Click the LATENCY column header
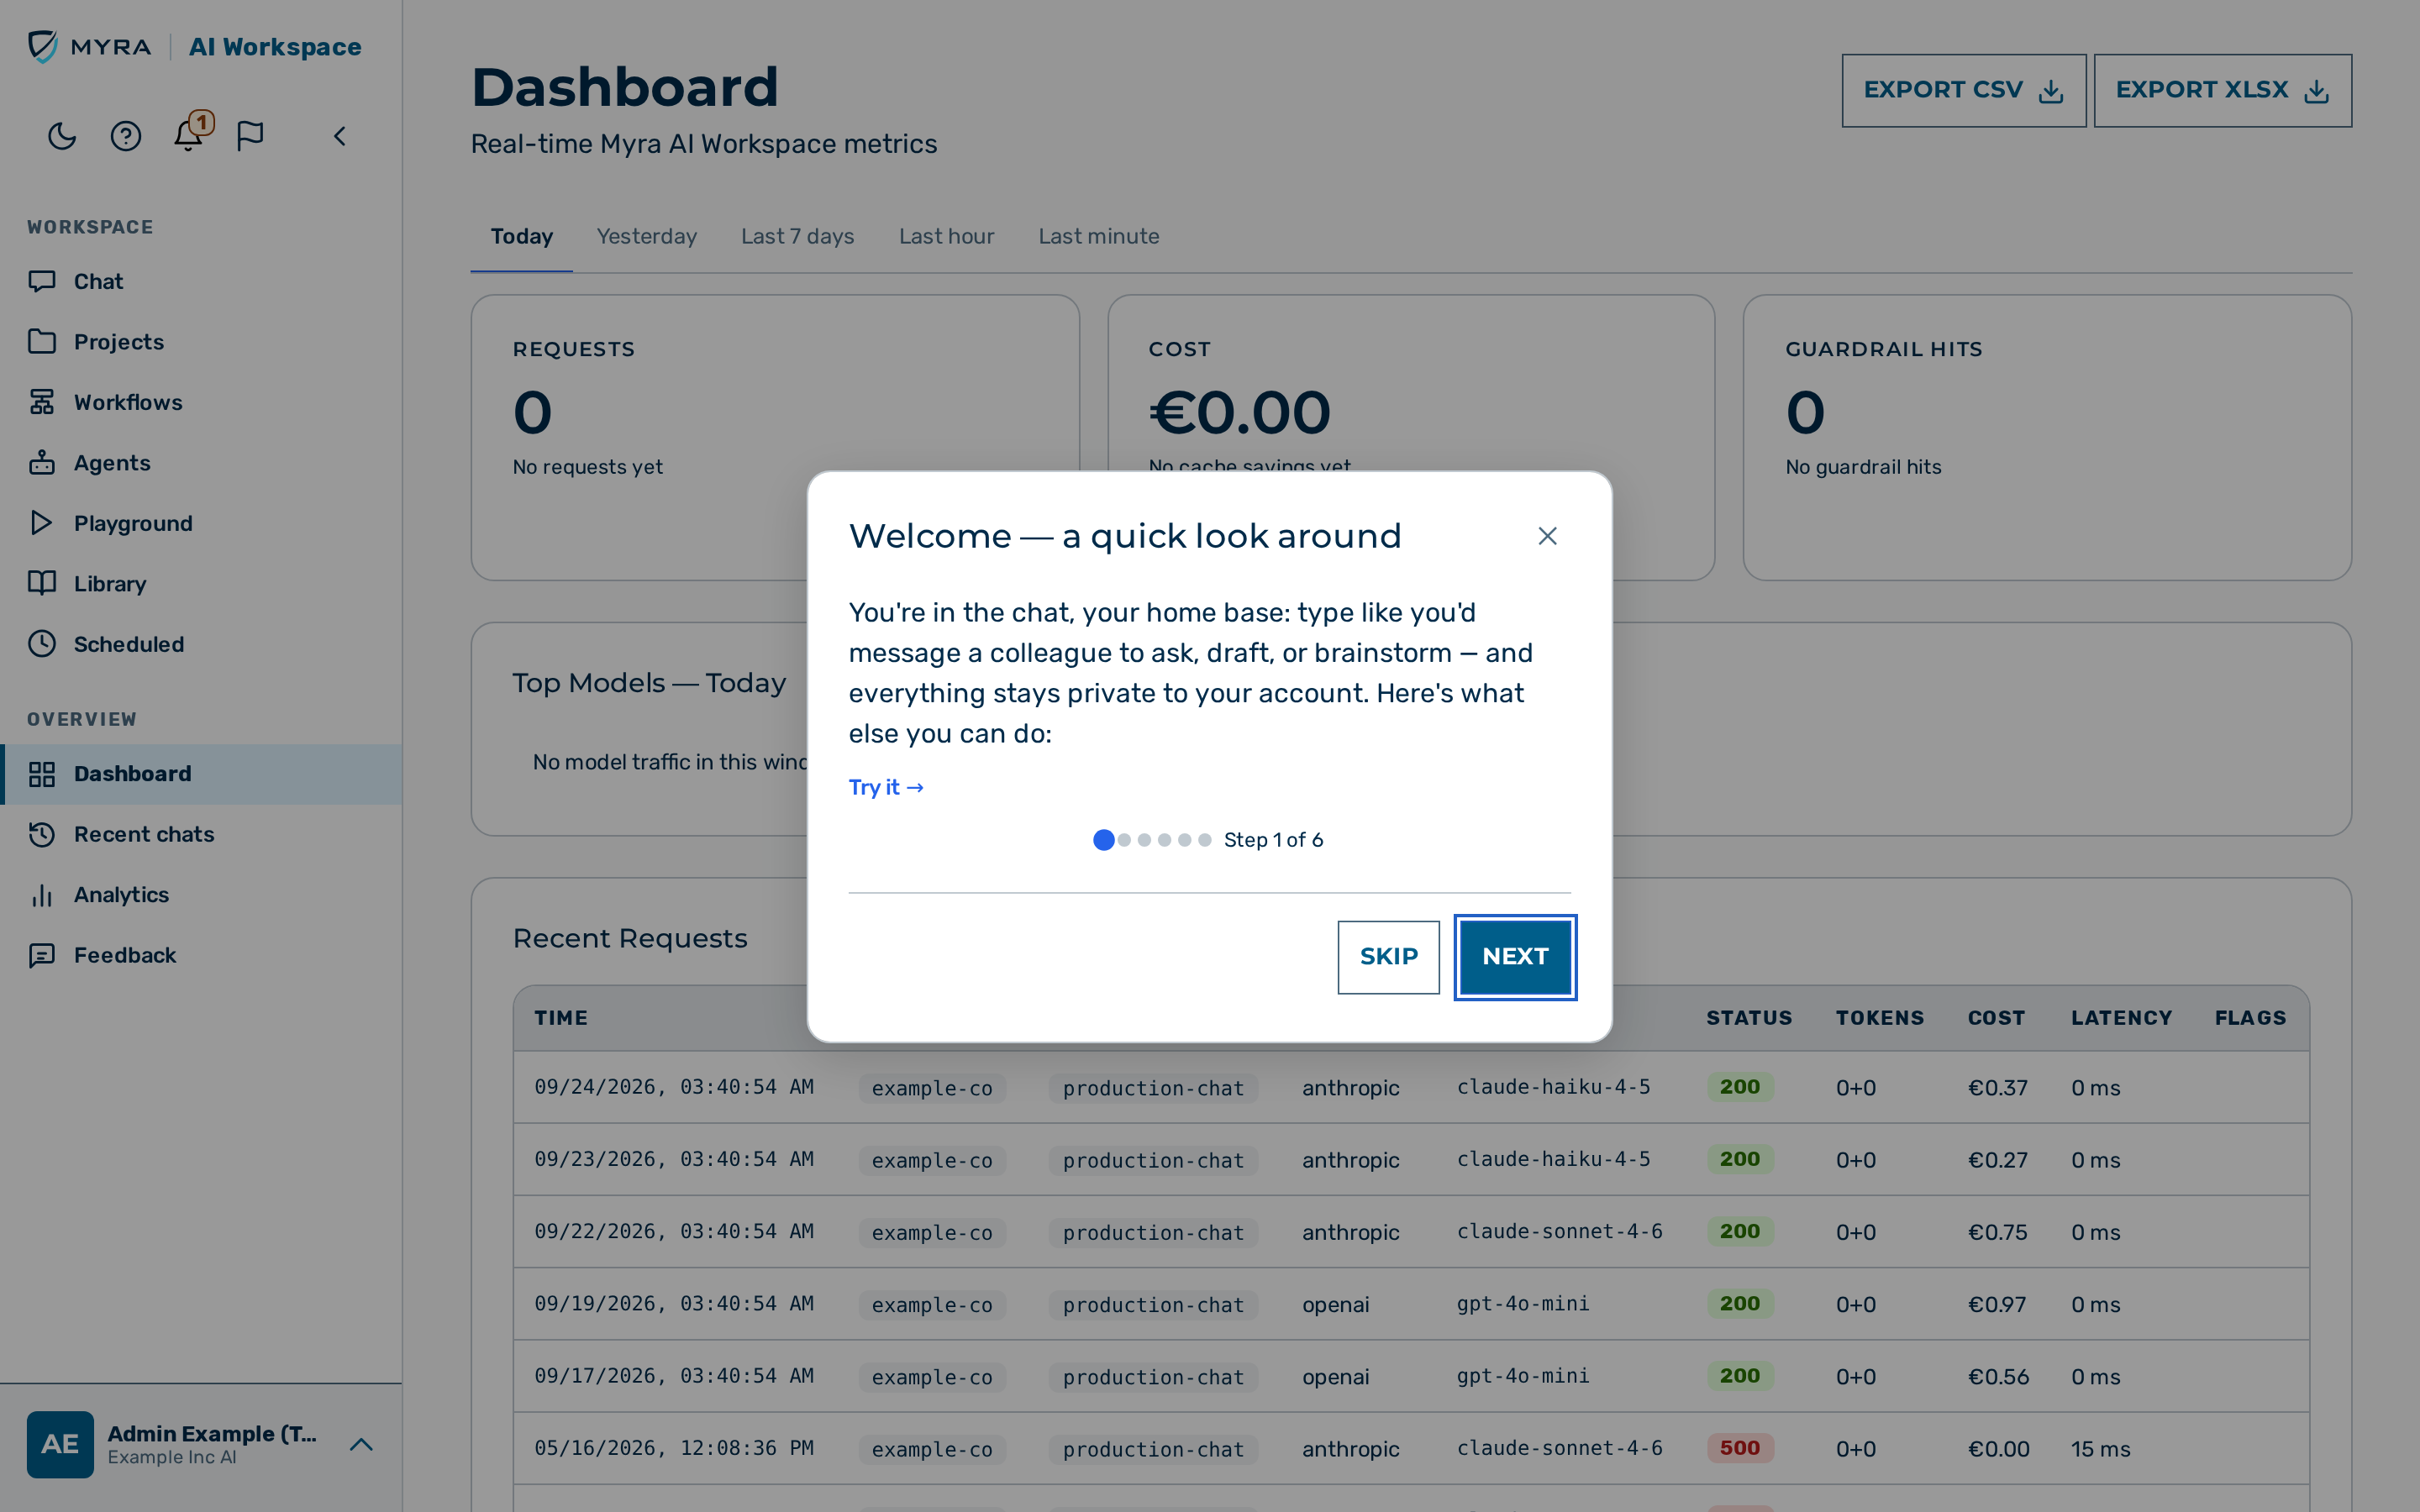 [2121, 1018]
